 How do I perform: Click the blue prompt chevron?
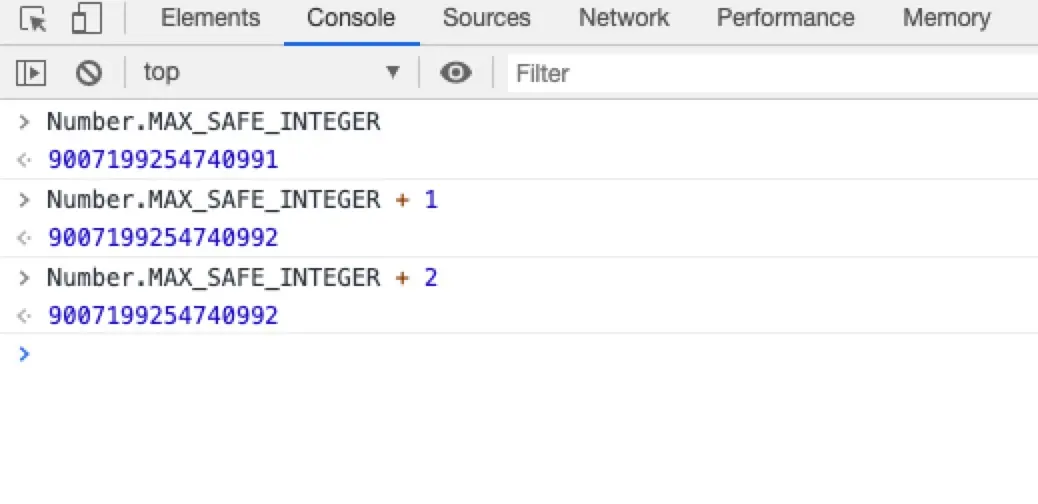click(x=24, y=354)
